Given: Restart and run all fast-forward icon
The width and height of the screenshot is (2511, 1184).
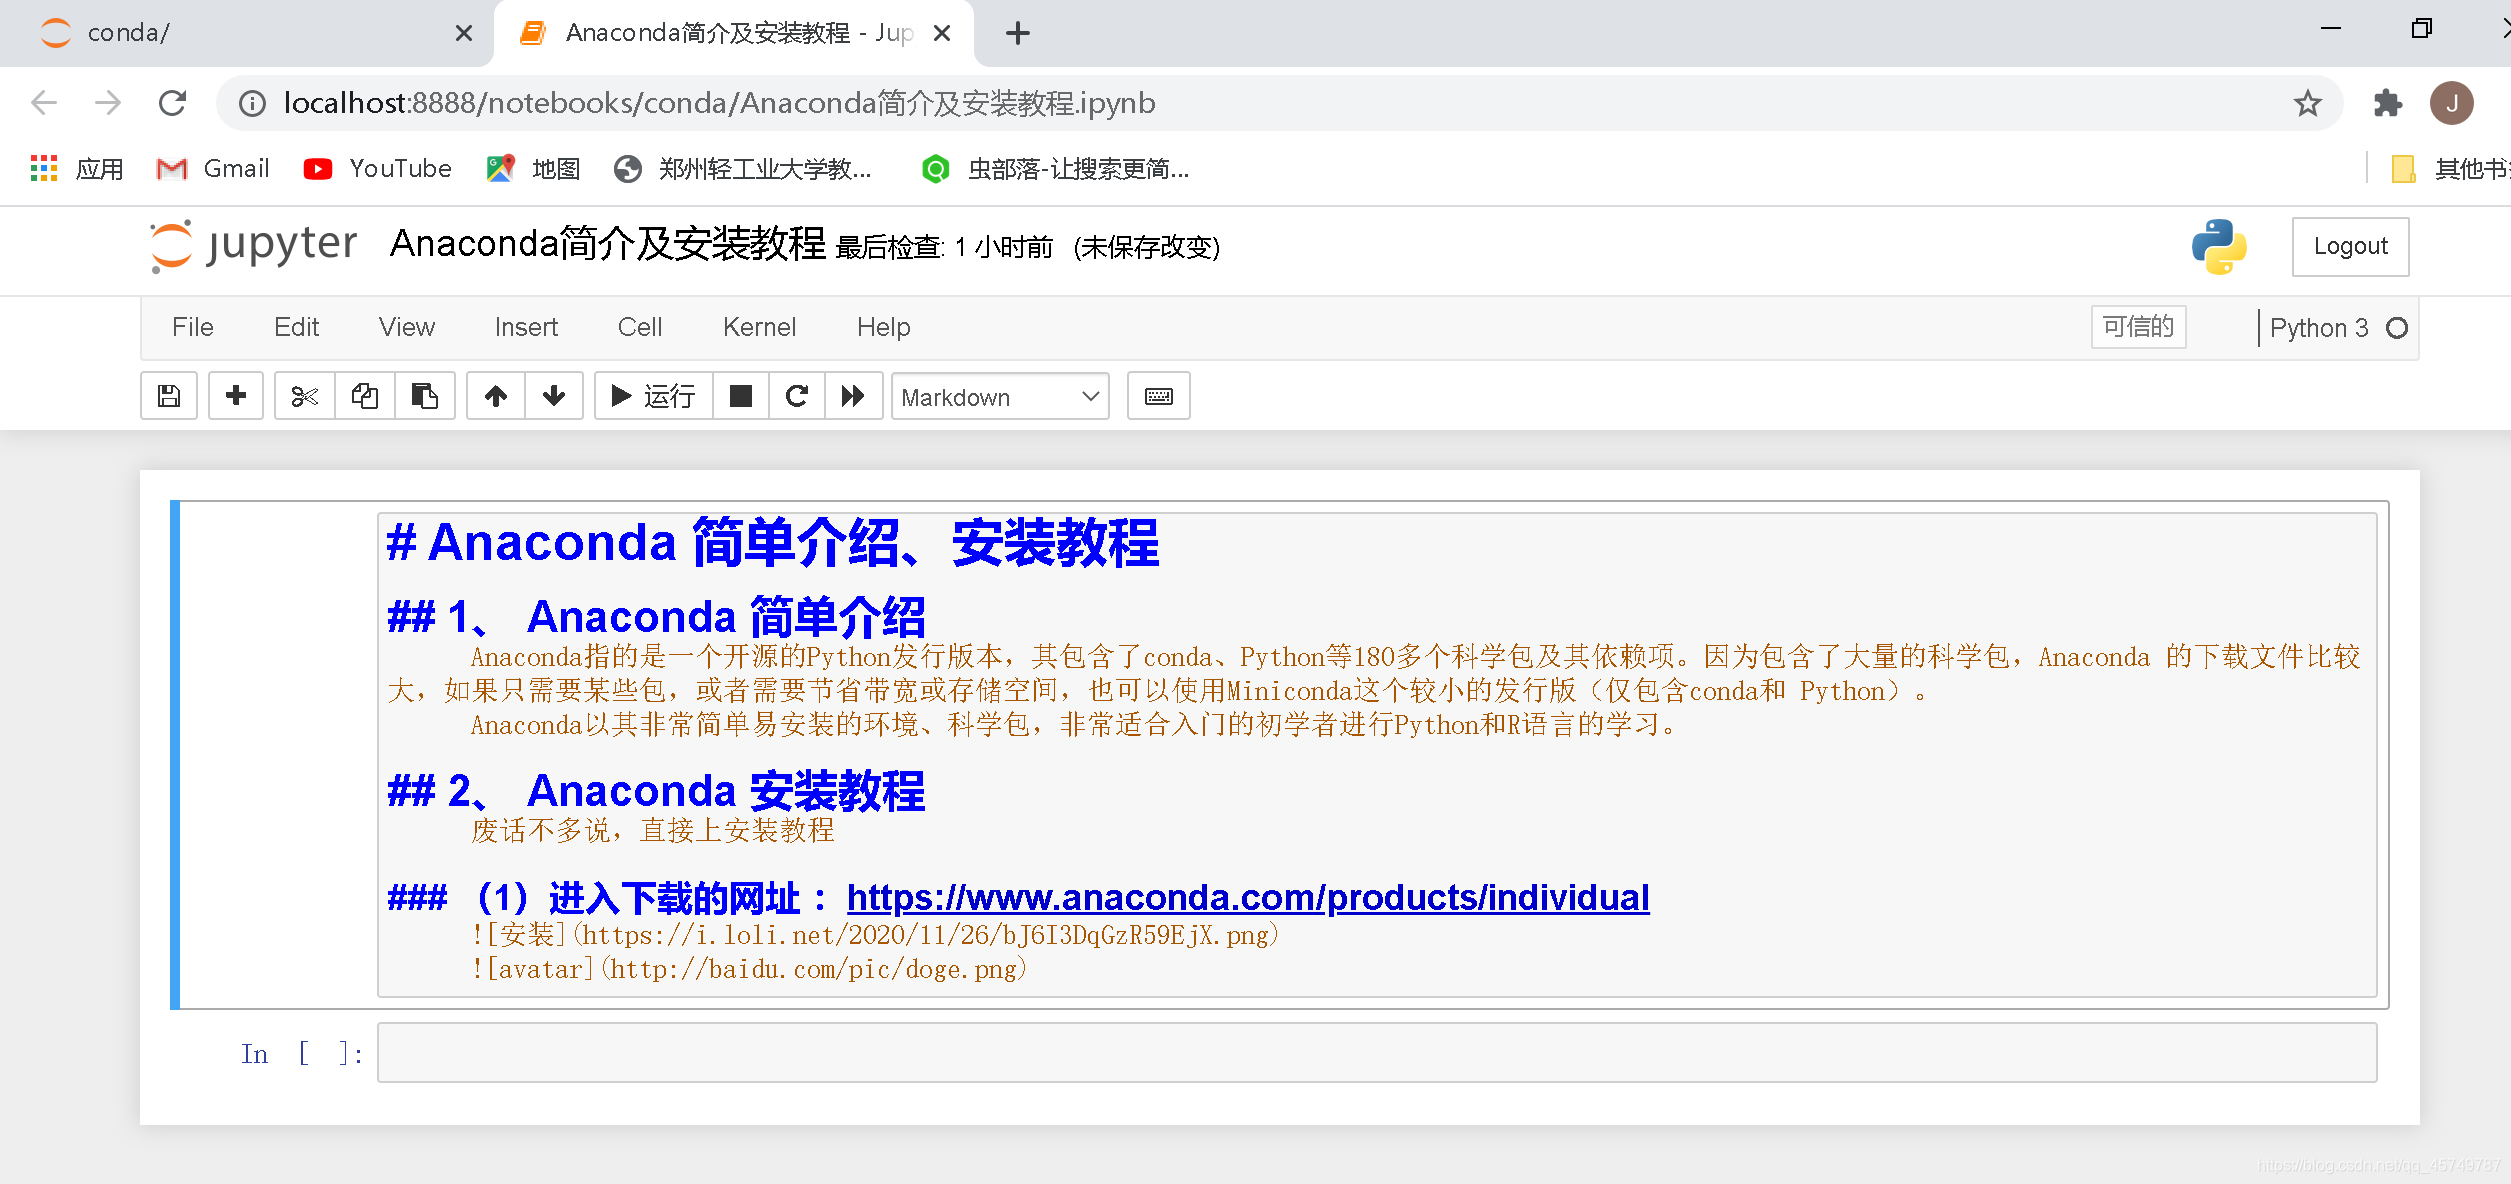Looking at the screenshot, I should click(853, 397).
